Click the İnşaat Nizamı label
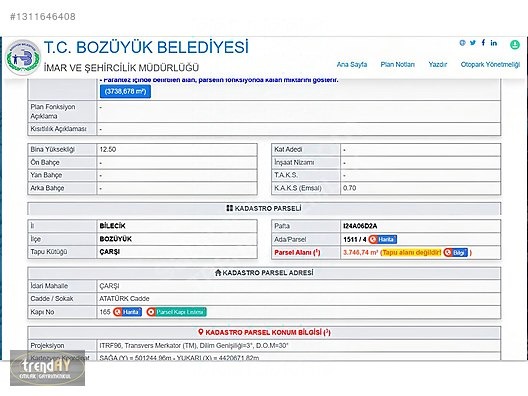The width and height of the screenshot is (528, 396). tap(294, 162)
